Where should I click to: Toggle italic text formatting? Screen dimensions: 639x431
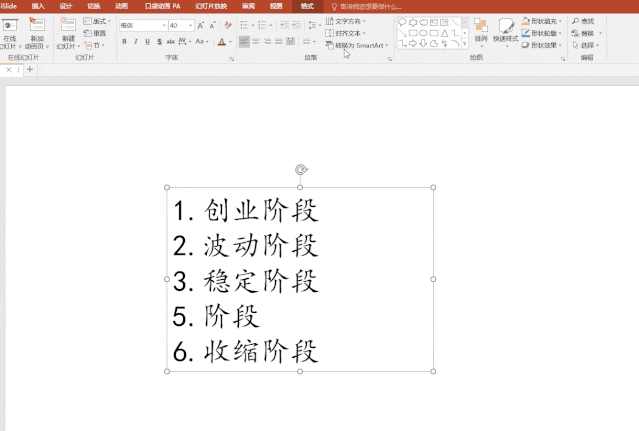coord(136,41)
